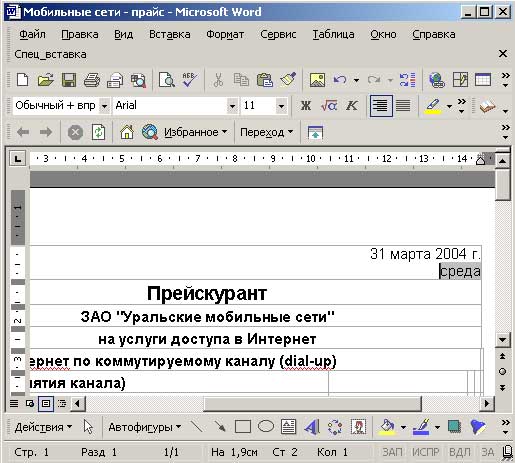Apply the line color brush
This screenshot has width=515, height=463.
point(421,426)
